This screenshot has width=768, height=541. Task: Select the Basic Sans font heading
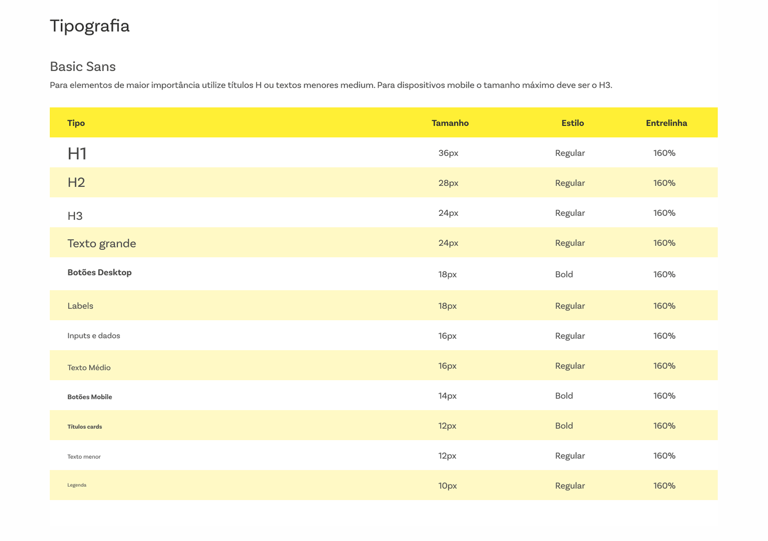pos(83,67)
